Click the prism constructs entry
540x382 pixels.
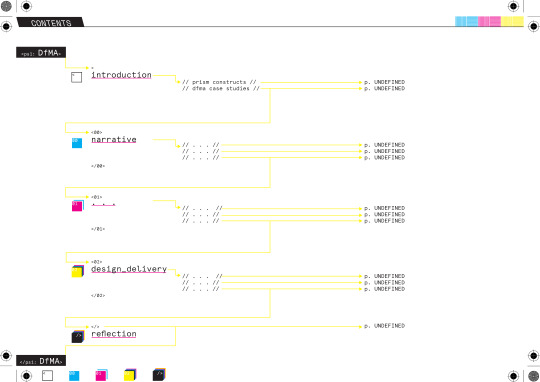(219, 82)
